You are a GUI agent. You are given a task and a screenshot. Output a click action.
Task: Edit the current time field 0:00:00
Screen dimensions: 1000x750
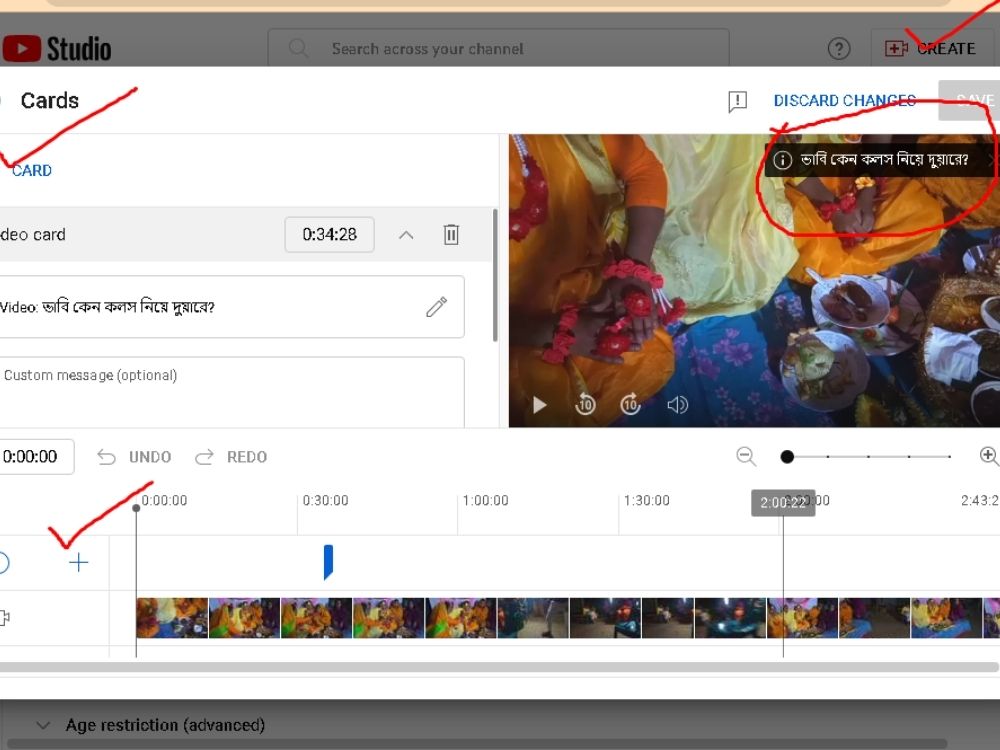(x=36, y=457)
